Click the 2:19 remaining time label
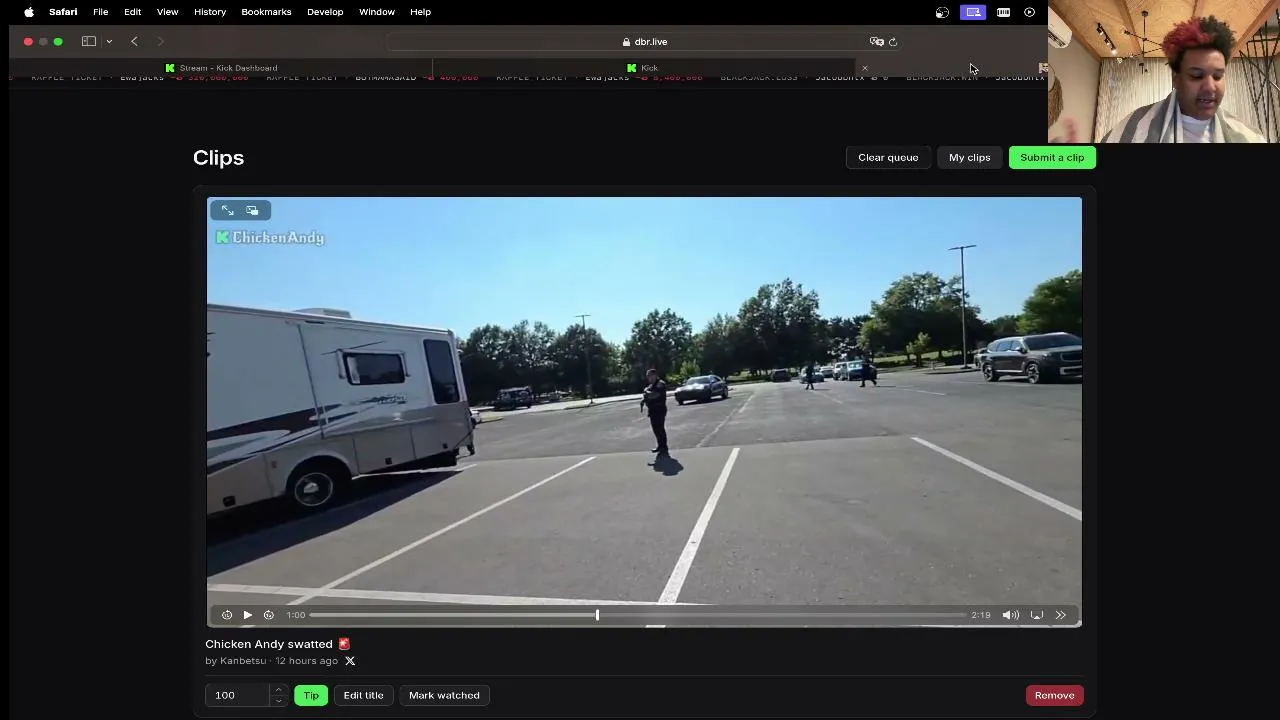 [981, 615]
